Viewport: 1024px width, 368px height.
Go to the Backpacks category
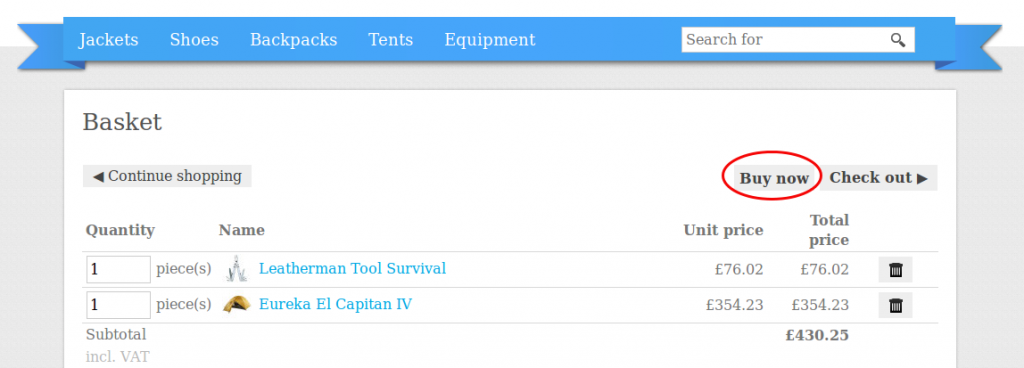[x=293, y=40]
